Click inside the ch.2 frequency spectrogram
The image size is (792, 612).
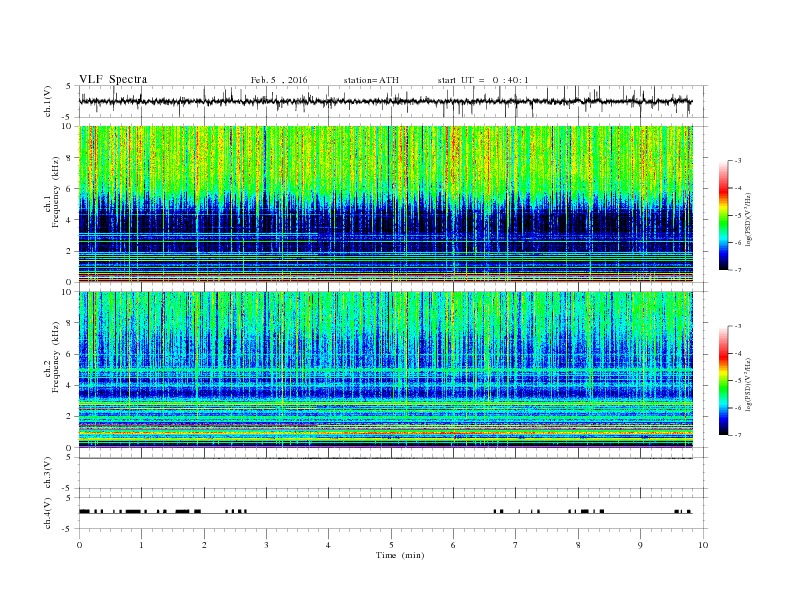386,370
